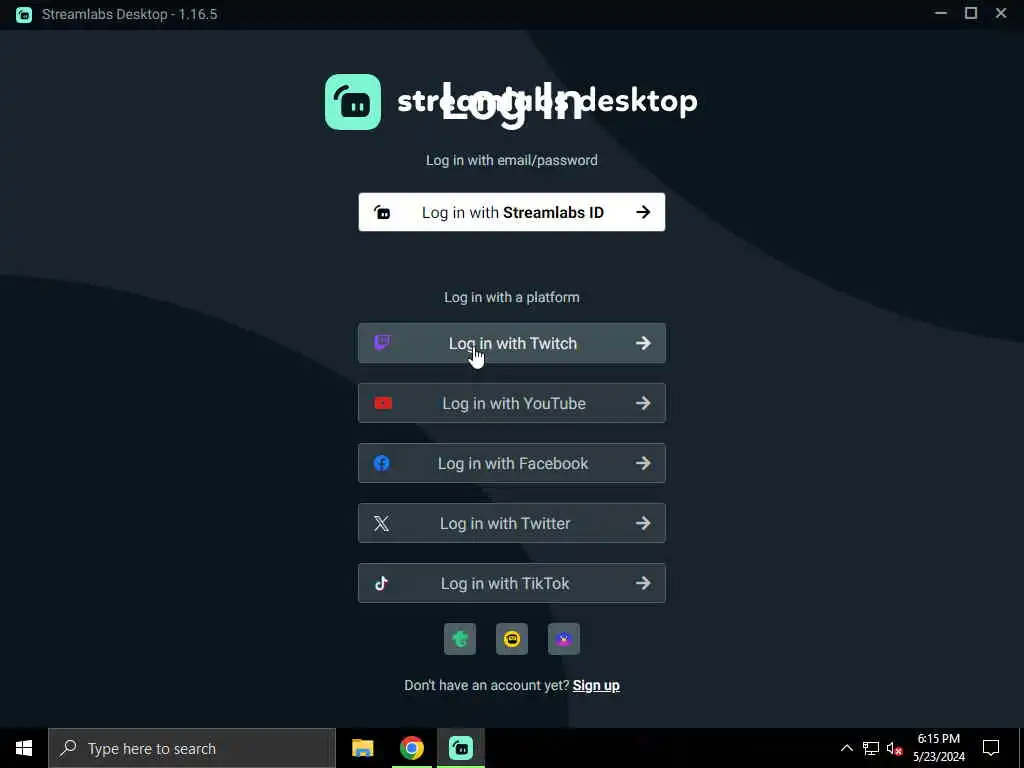The image size is (1024, 768).
Task: Open File Explorer from the taskbar
Action: pyautogui.click(x=362, y=748)
